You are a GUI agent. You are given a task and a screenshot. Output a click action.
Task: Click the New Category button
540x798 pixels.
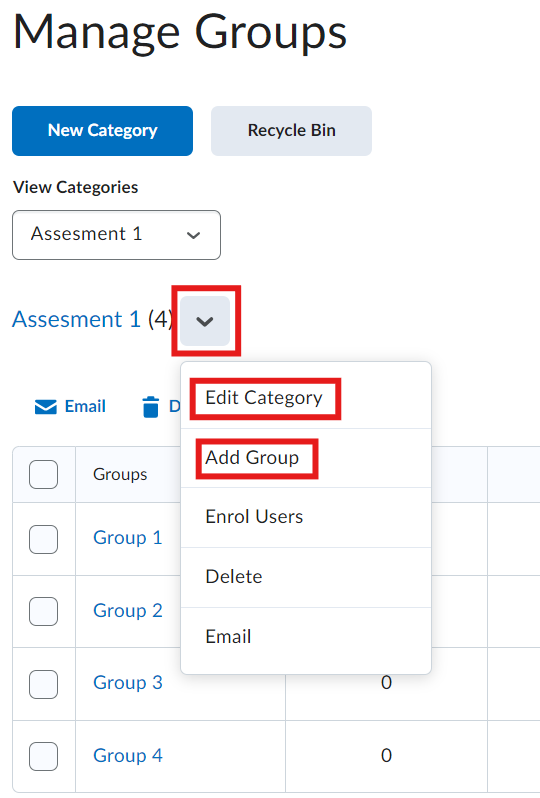(x=102, y=131)
